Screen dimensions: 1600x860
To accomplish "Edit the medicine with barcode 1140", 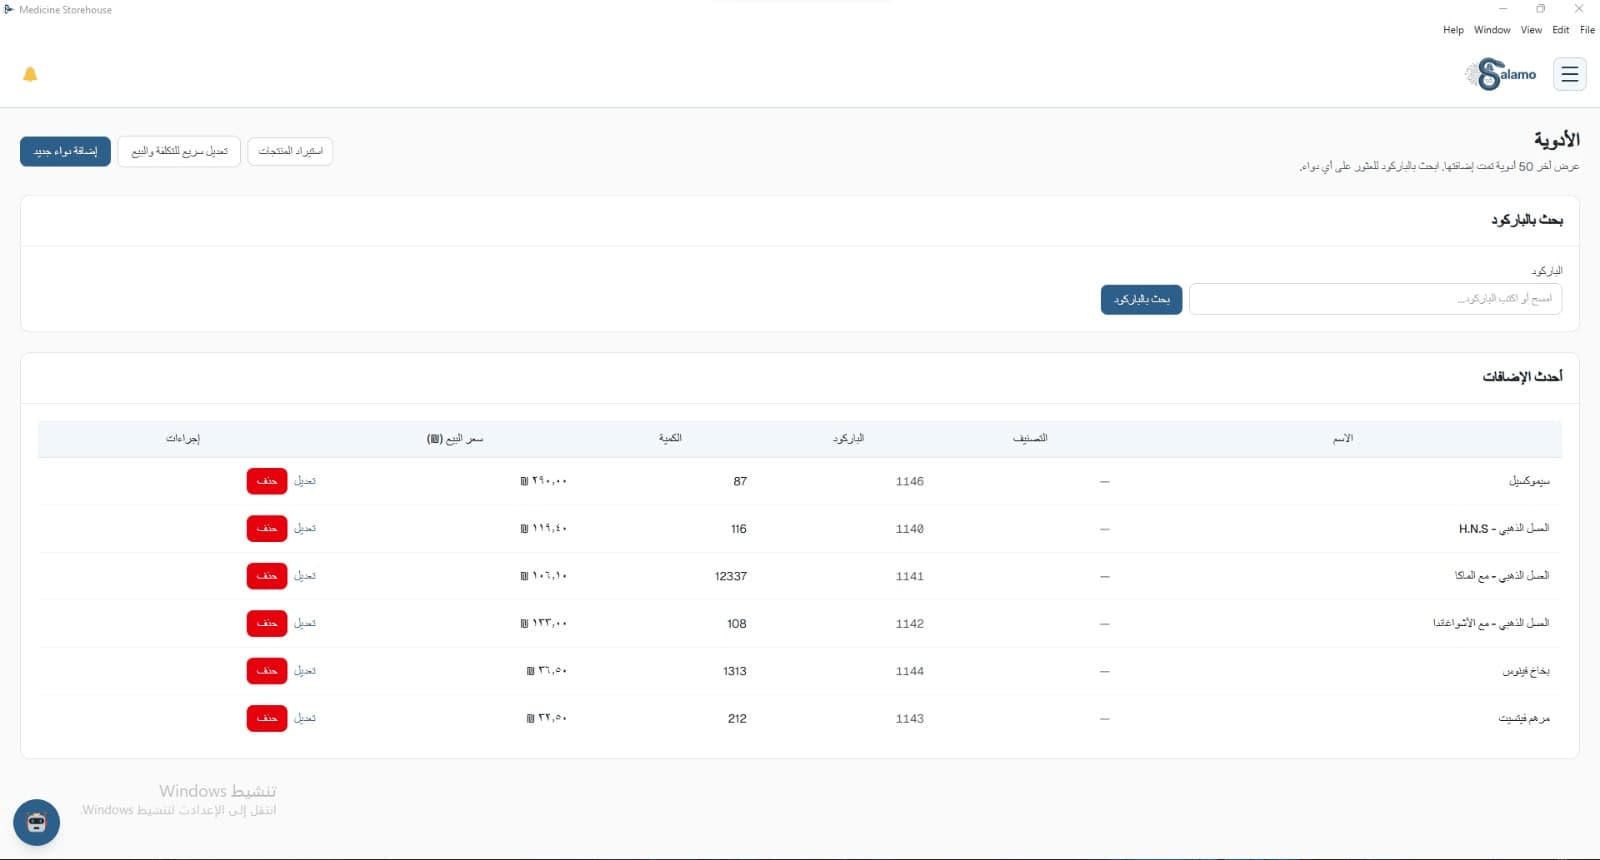I will [305, 528].
